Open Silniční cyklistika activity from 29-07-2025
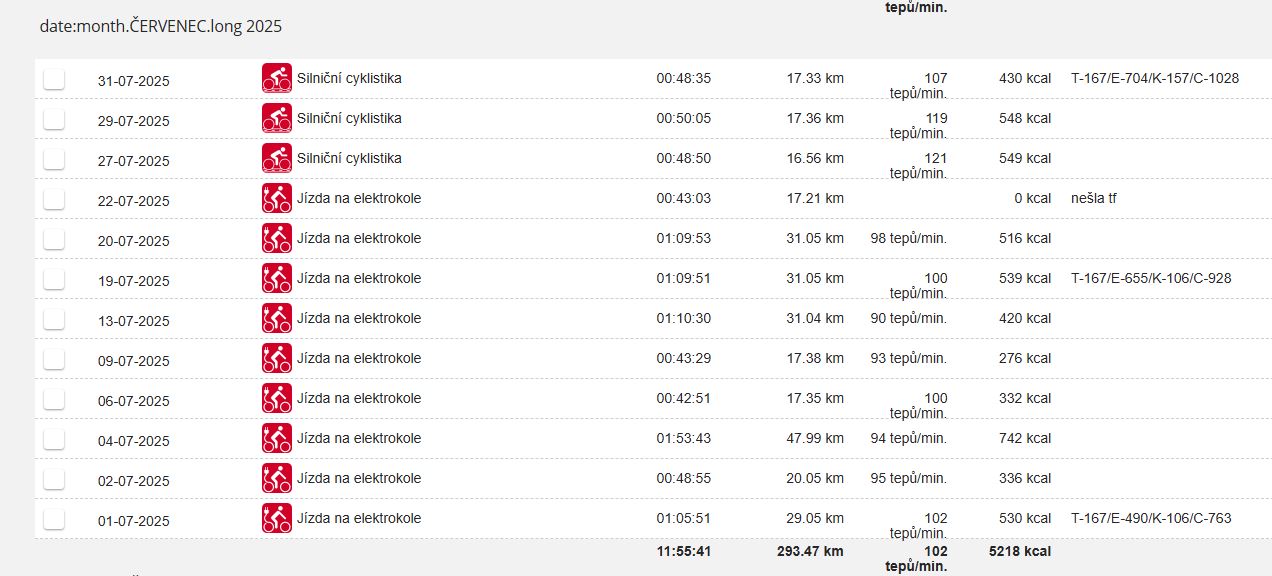1272x576 pixels. (x=349, y=118)
